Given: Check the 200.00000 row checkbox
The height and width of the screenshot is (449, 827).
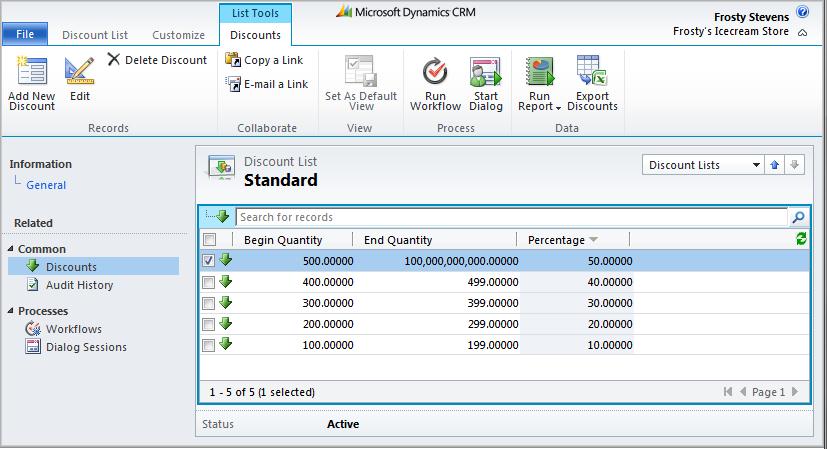Looking at the screenshot, I should tap(208, 324).
